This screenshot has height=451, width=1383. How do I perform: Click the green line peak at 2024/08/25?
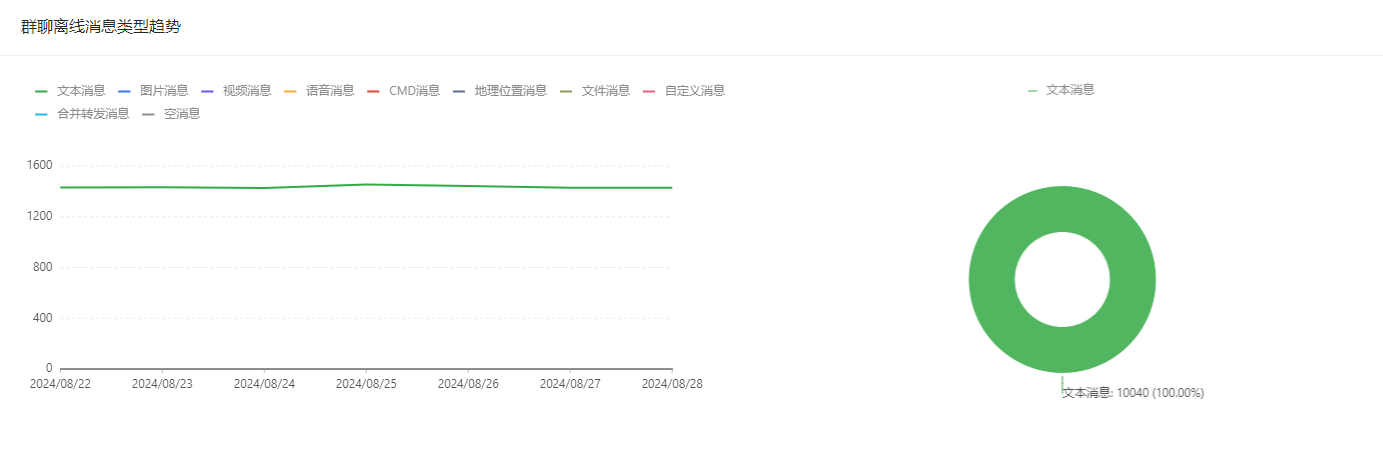(366, 184)
